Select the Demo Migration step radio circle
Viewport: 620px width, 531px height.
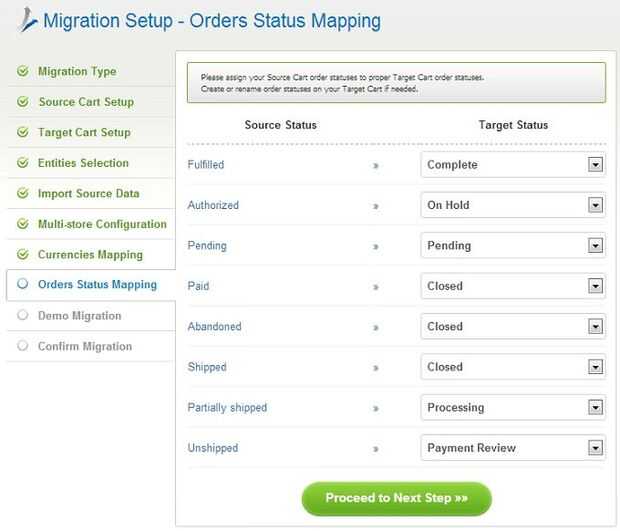pos(22,316)
